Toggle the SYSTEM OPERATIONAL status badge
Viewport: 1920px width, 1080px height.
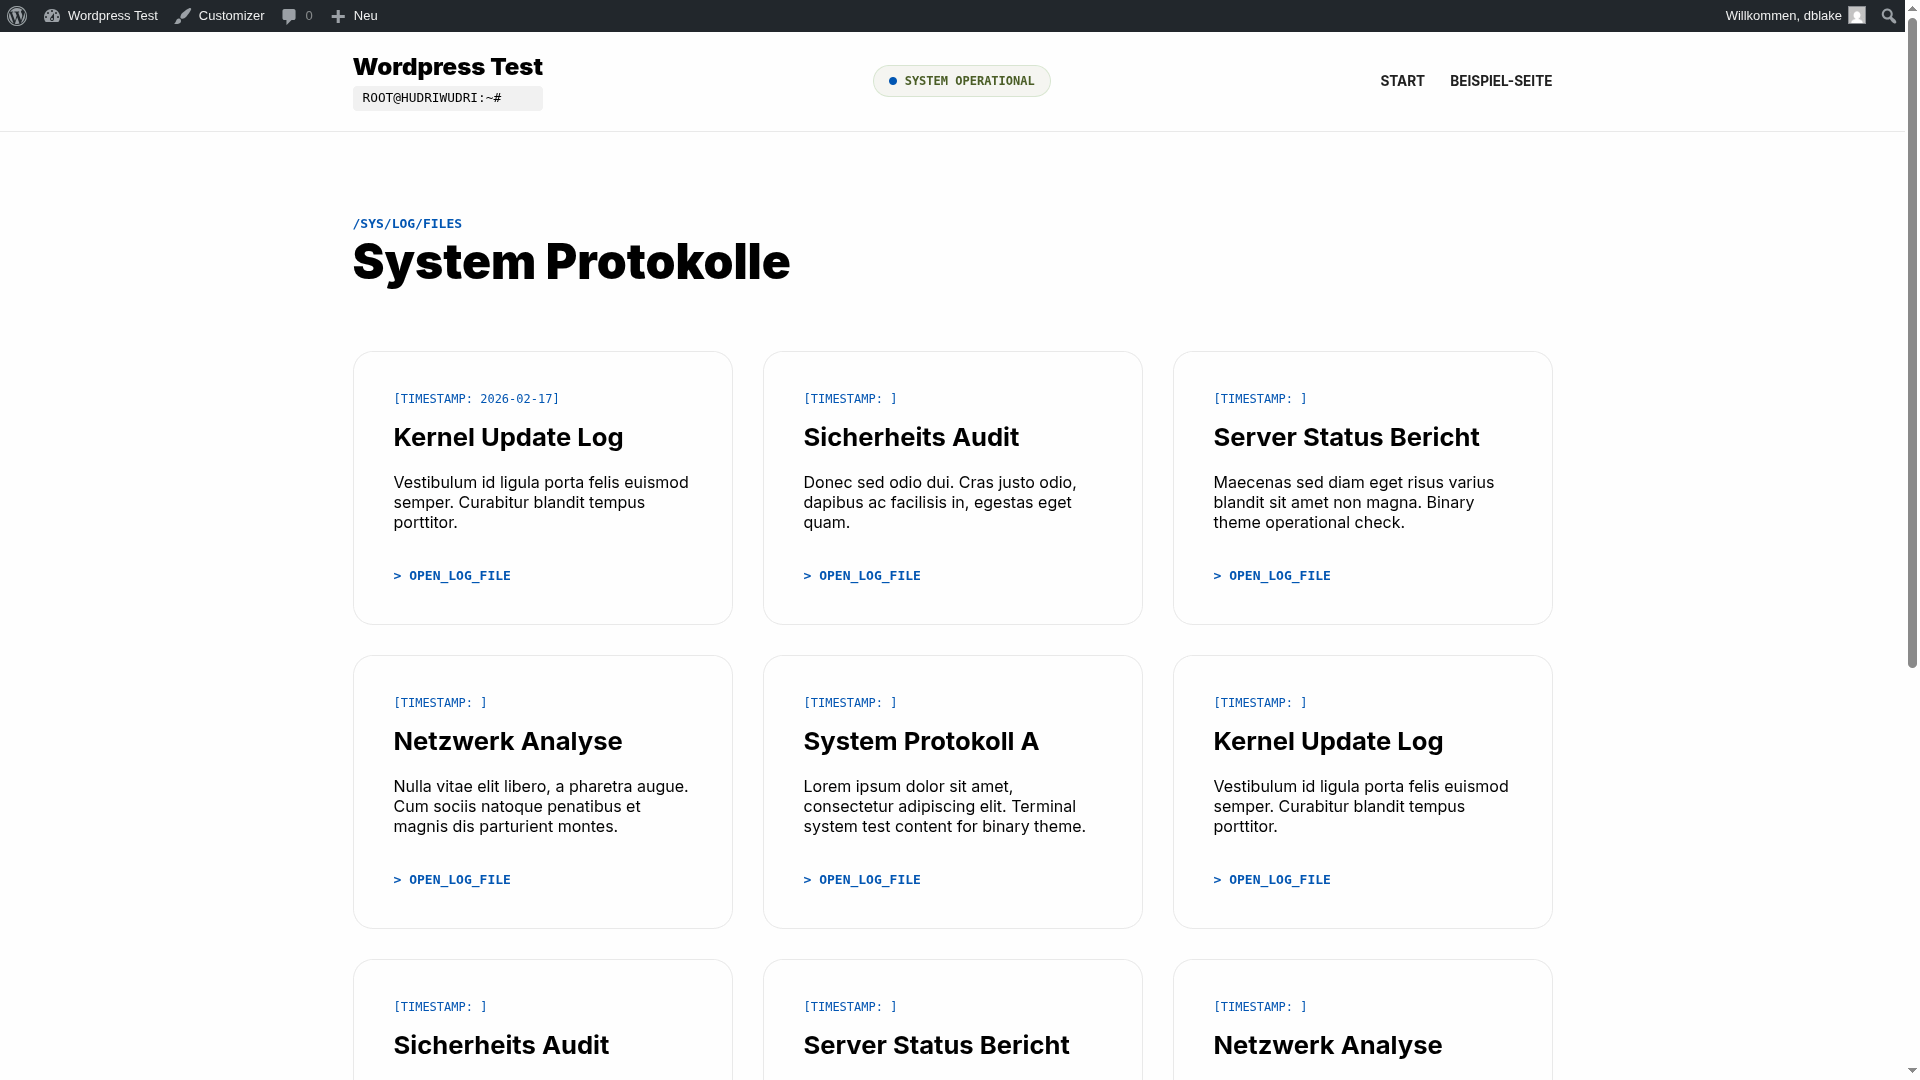click(x=961, y=81)
